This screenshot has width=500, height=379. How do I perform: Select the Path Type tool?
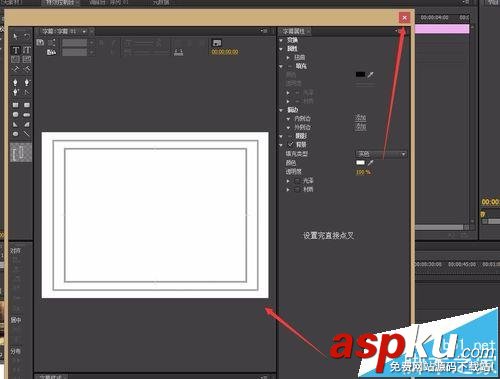point(15,69)
